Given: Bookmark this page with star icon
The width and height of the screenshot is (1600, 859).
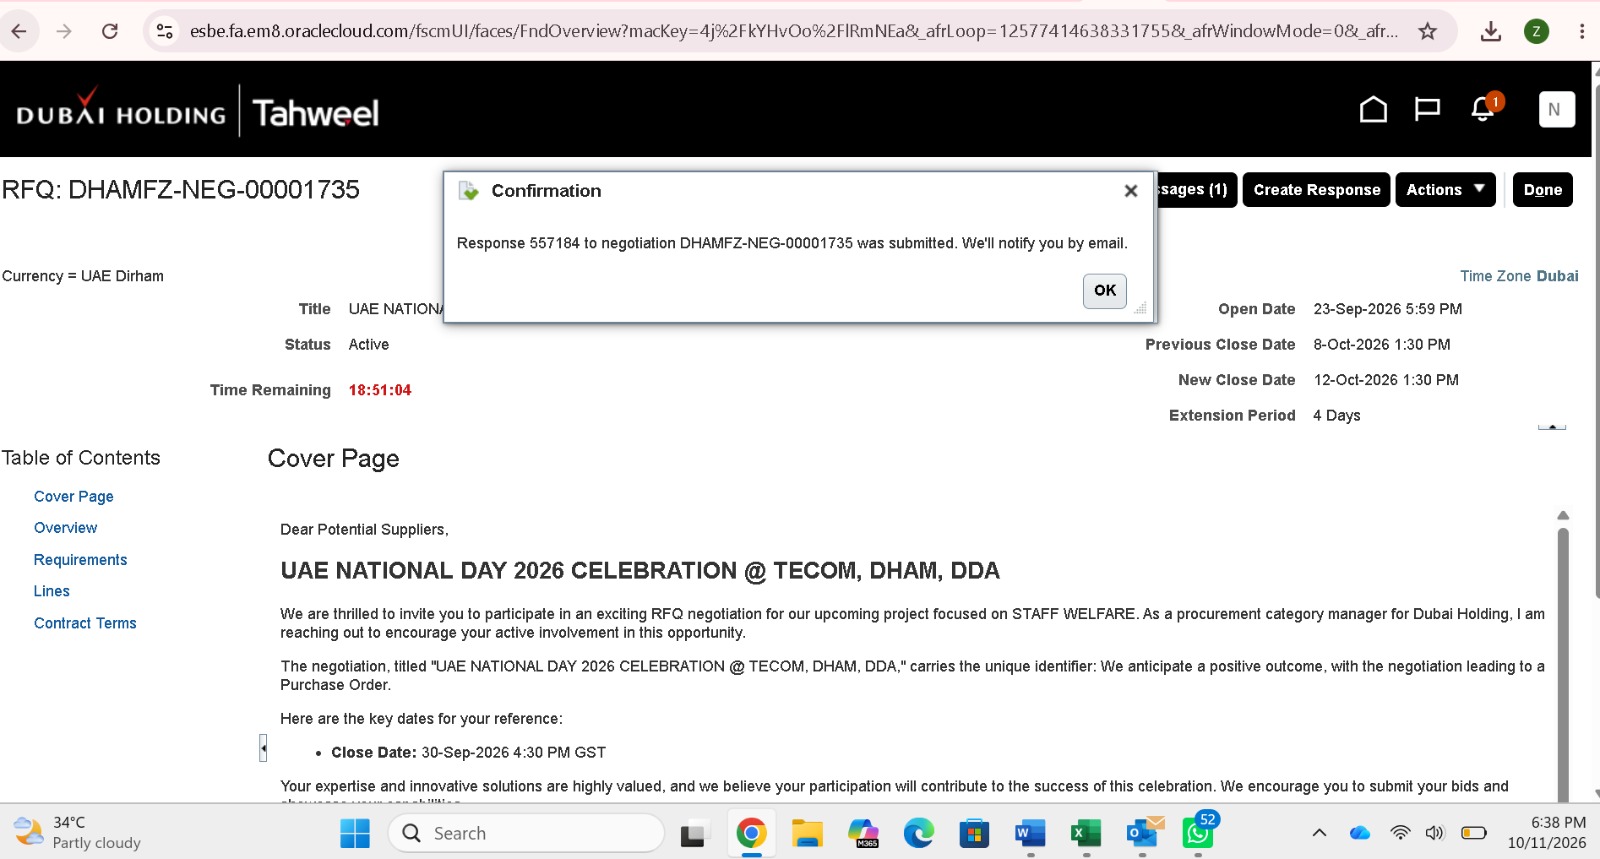Looking at the screenshot, I should tap(1428, 31).
